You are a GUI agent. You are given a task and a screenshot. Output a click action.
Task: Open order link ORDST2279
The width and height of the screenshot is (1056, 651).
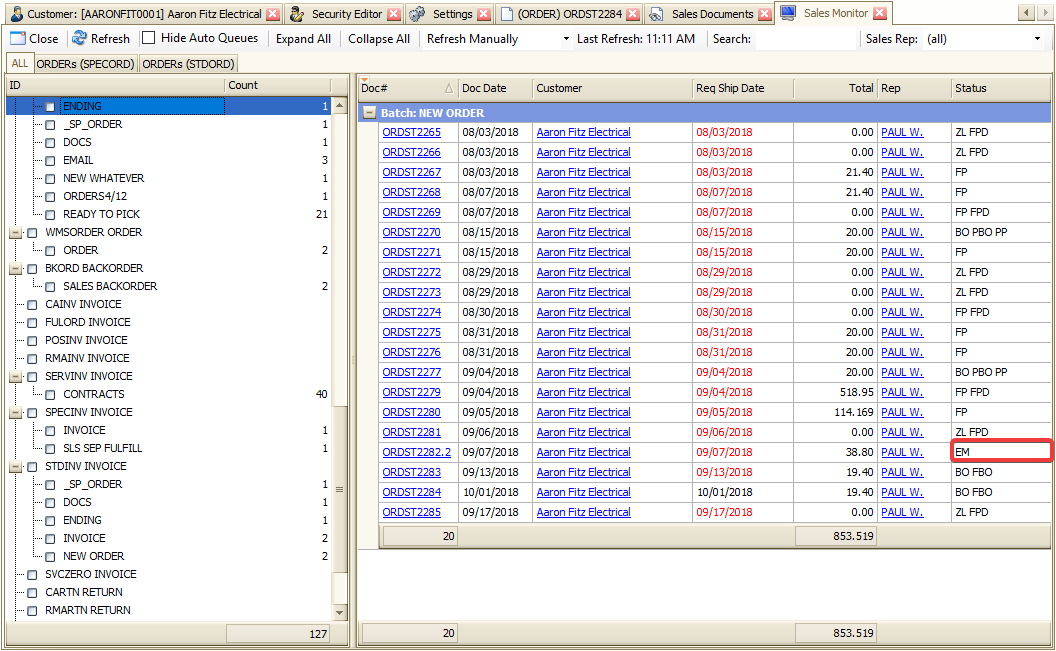coord(411,392)
